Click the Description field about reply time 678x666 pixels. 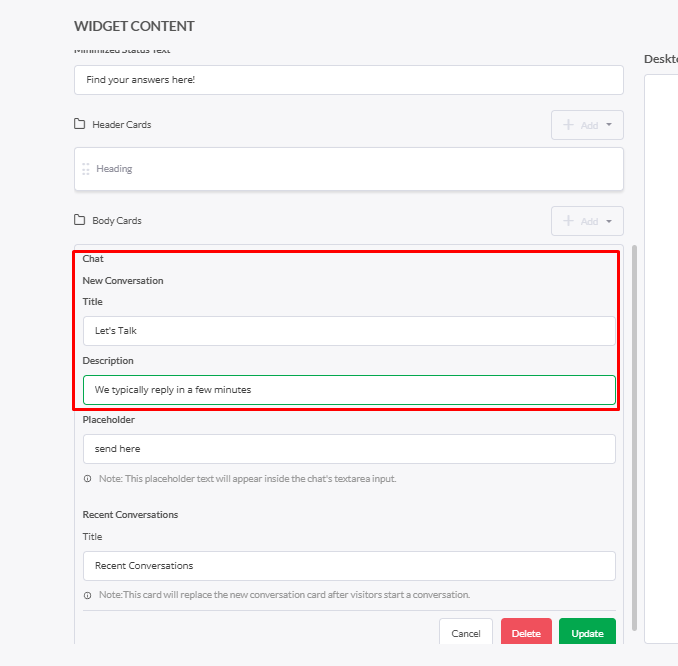click(x=349, y=390)
